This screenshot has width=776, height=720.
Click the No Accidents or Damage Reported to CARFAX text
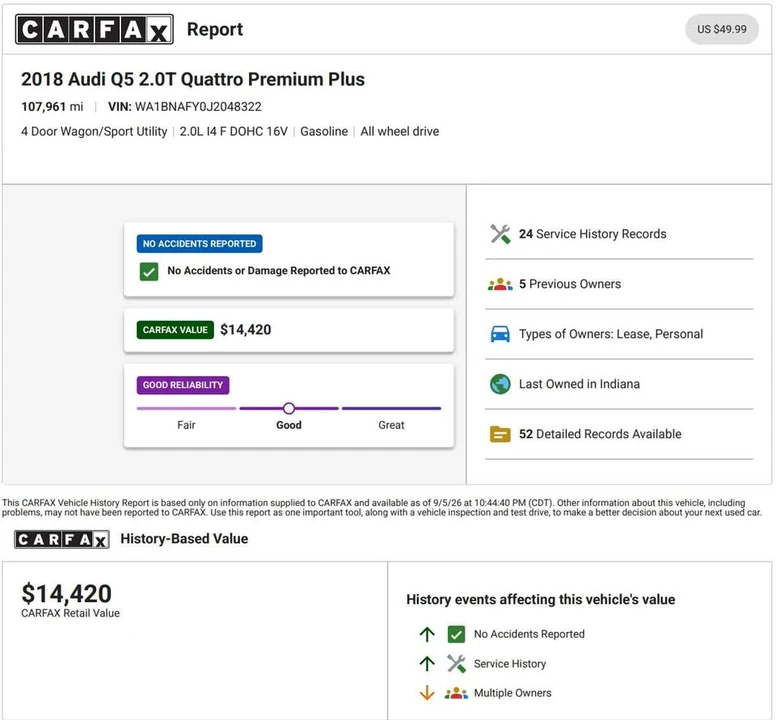tap(279, 271)
